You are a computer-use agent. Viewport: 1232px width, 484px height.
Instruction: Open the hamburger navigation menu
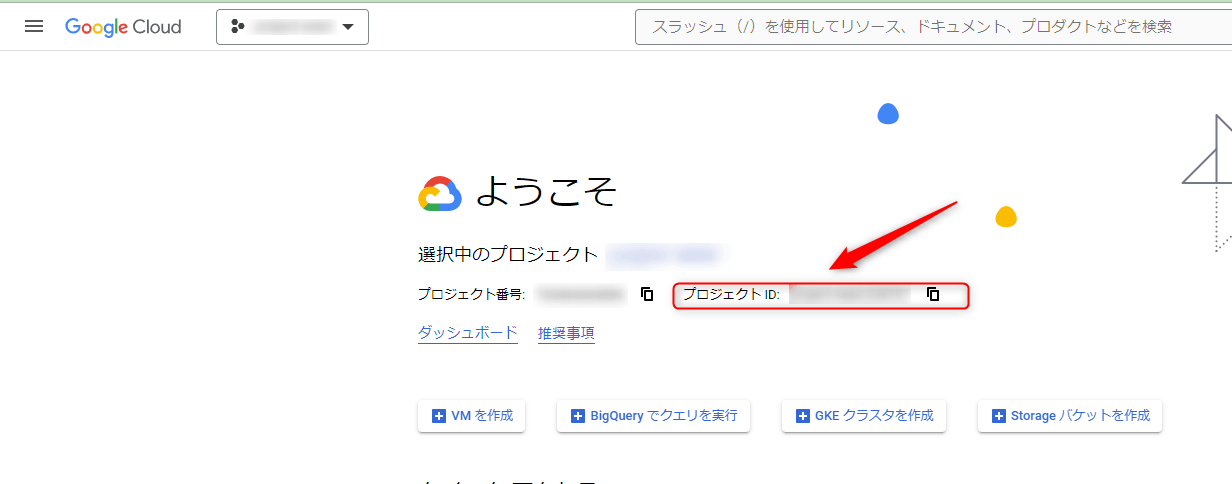point(34,27)
